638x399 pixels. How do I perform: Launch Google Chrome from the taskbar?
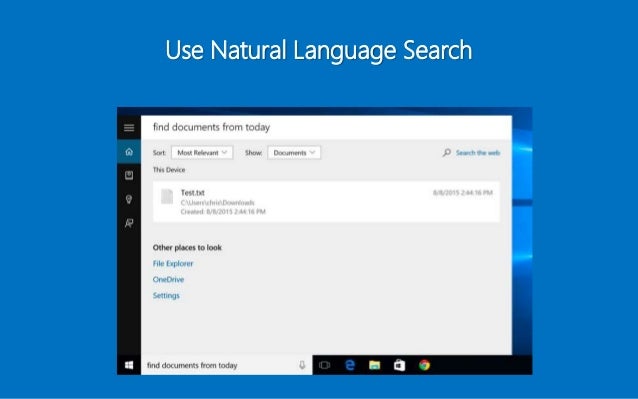pos(424,365)
